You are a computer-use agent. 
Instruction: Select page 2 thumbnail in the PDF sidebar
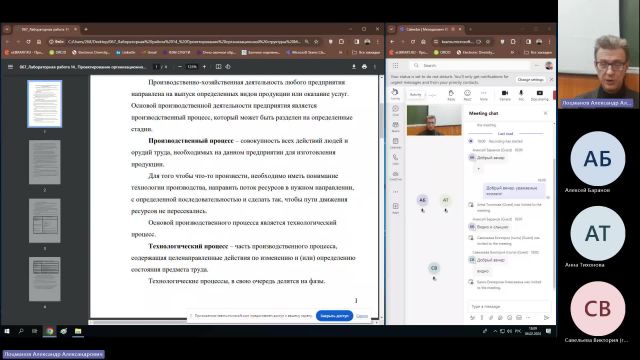[44, 162]
